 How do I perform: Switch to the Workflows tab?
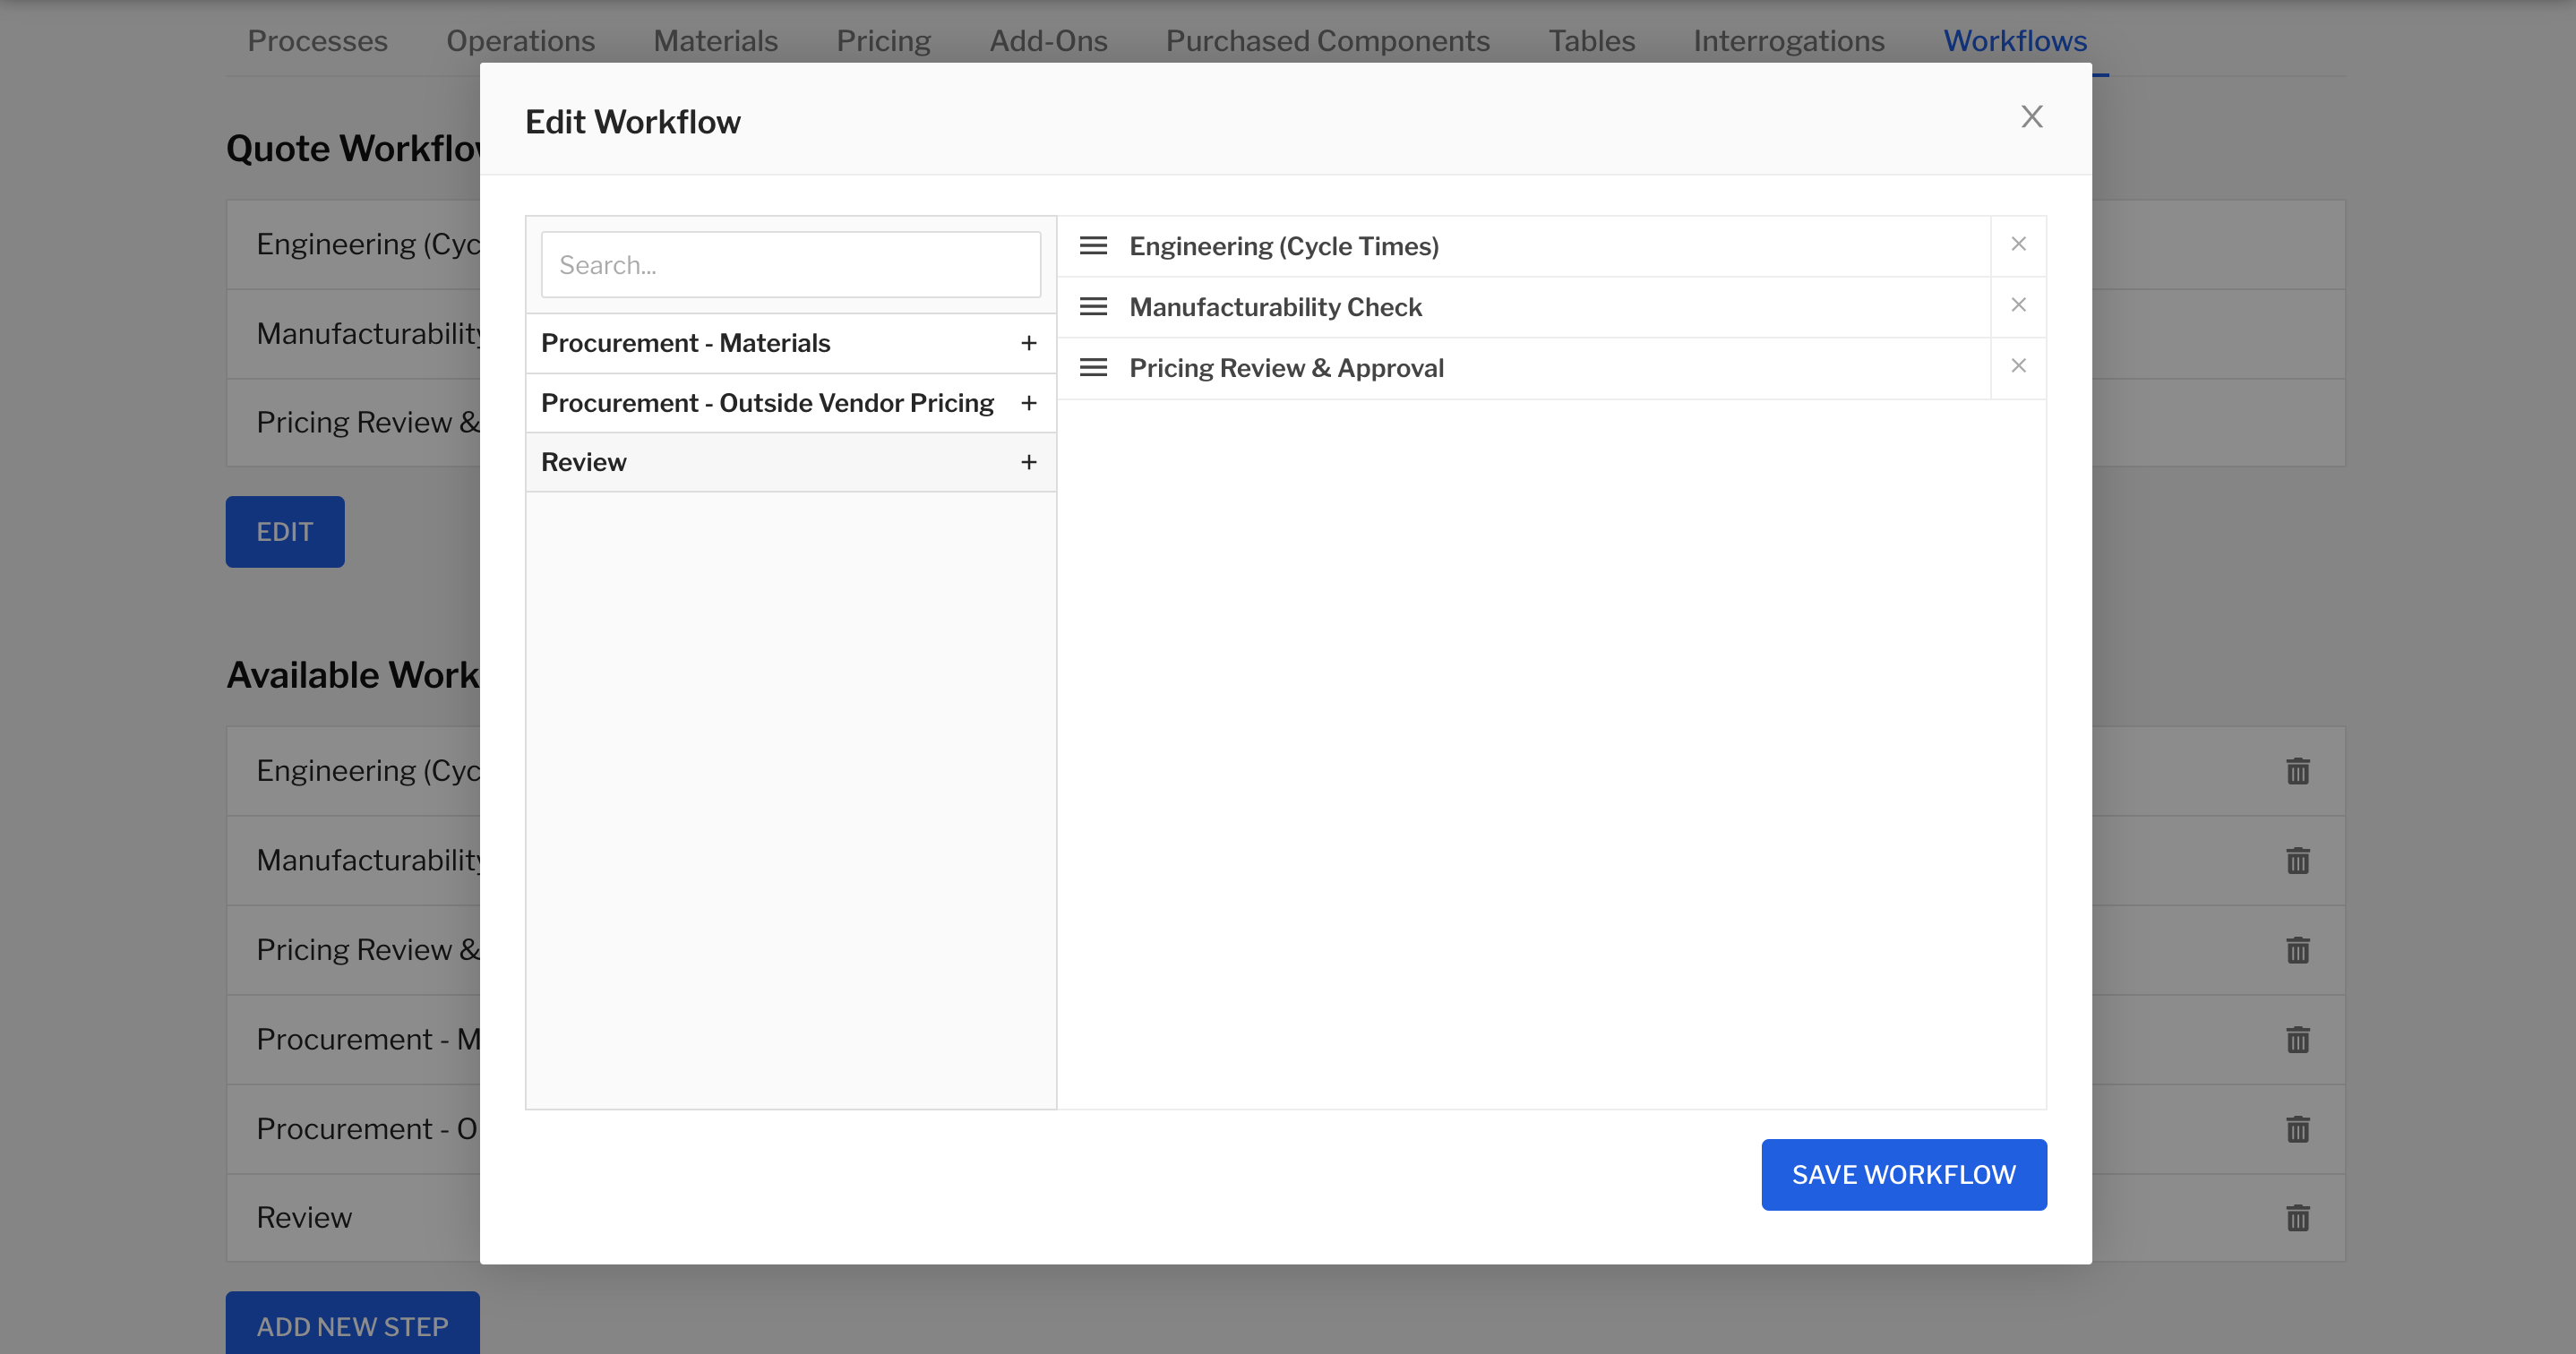(x=2014, y=41)
